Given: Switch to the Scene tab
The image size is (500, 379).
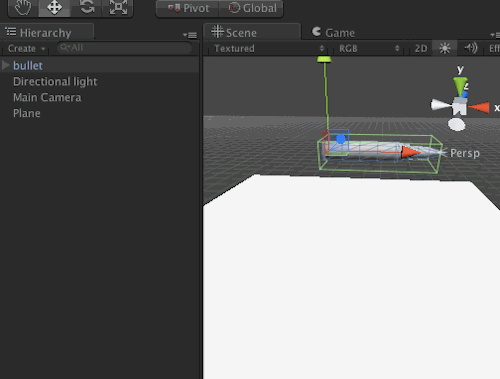Looking at the screenshot, I should coord(252,33).
